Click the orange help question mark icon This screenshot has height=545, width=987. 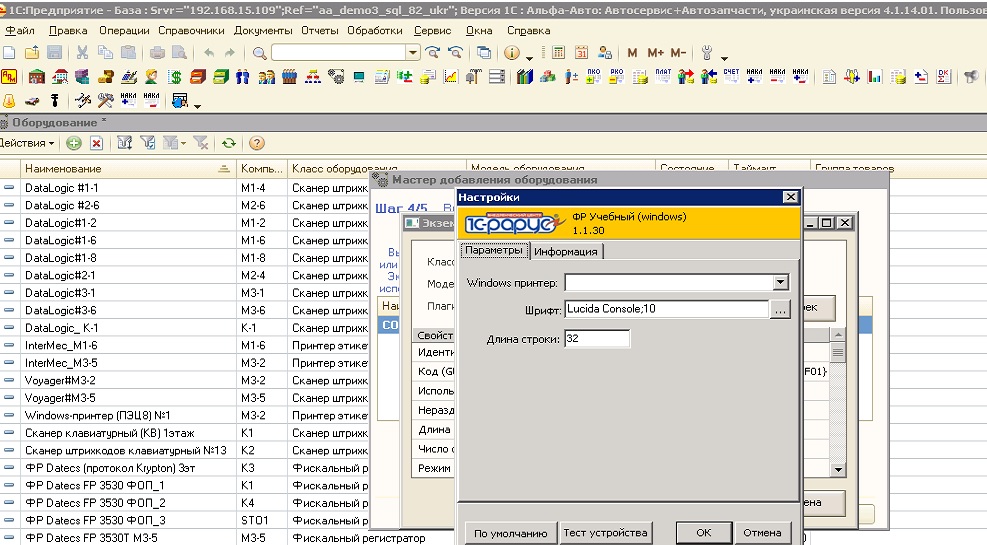(x=256, y=143)
